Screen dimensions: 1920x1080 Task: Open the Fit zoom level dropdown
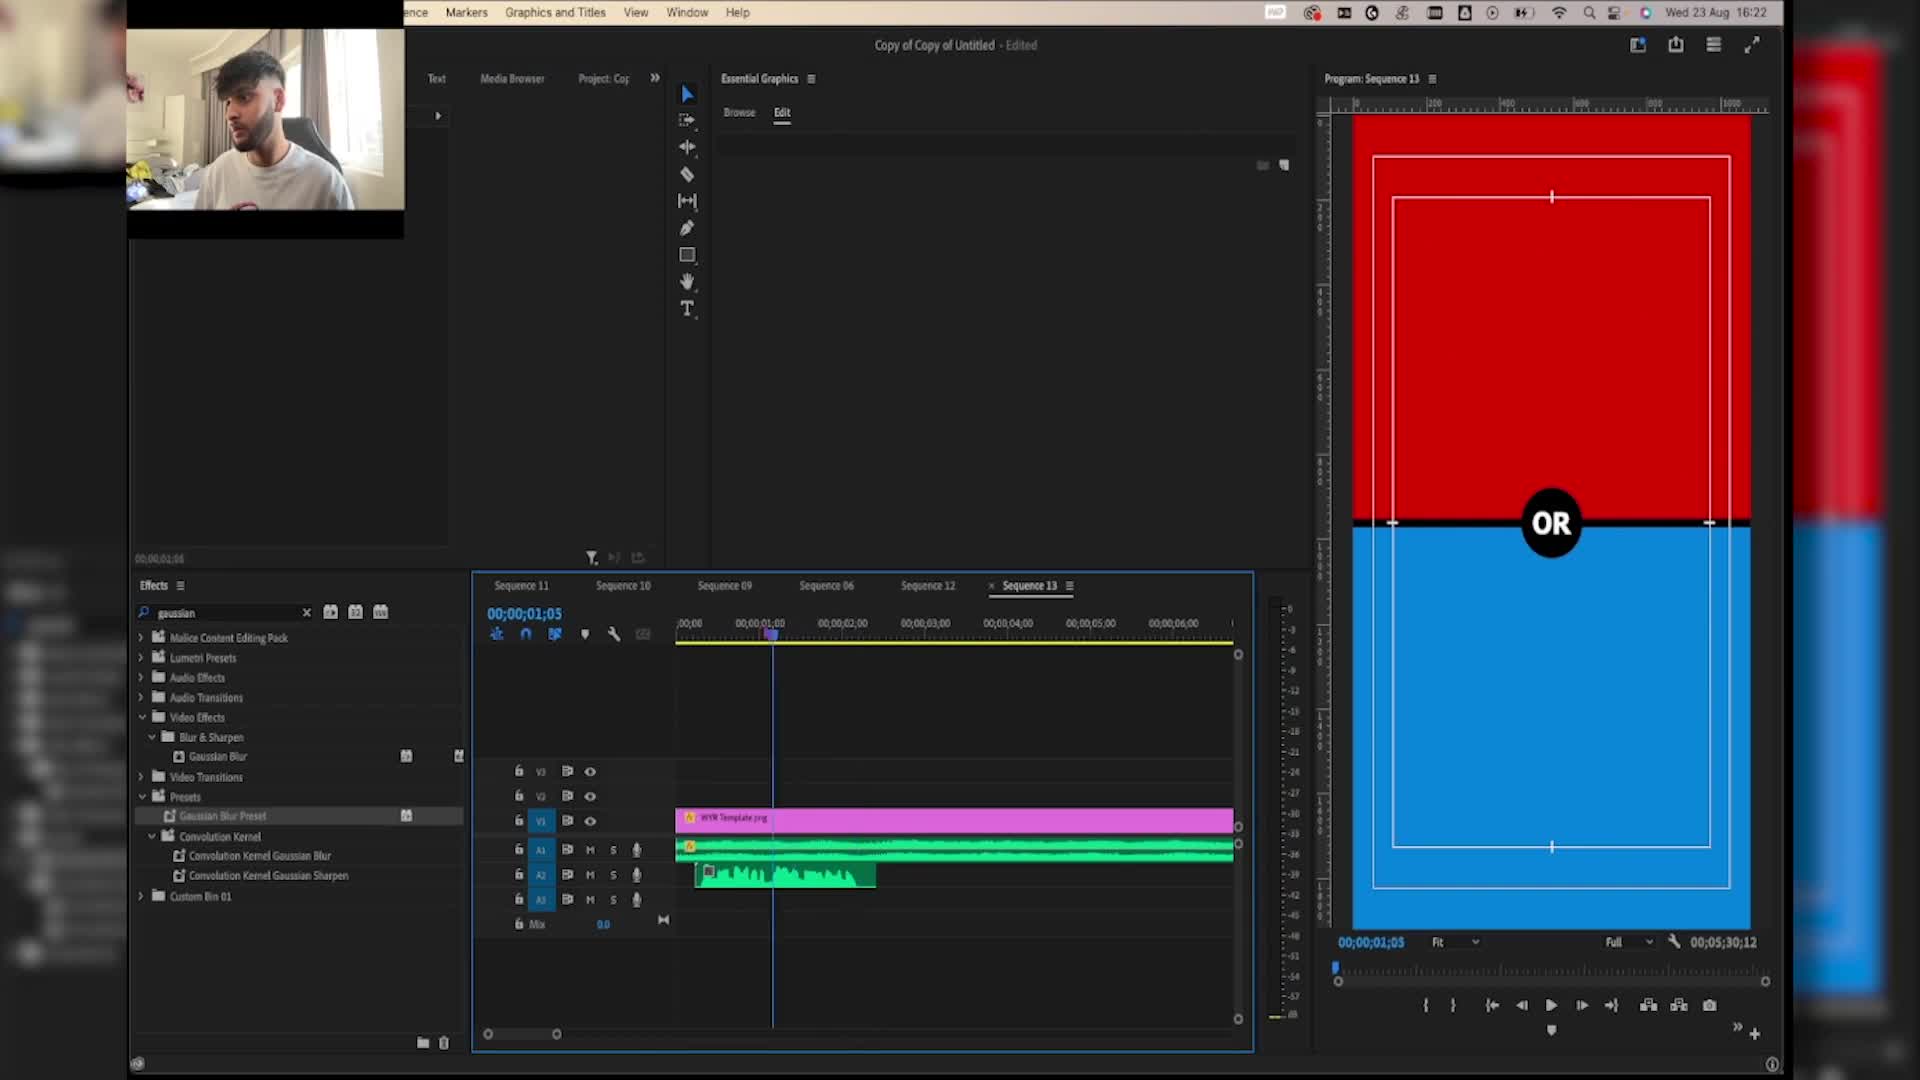point(1456,942)
